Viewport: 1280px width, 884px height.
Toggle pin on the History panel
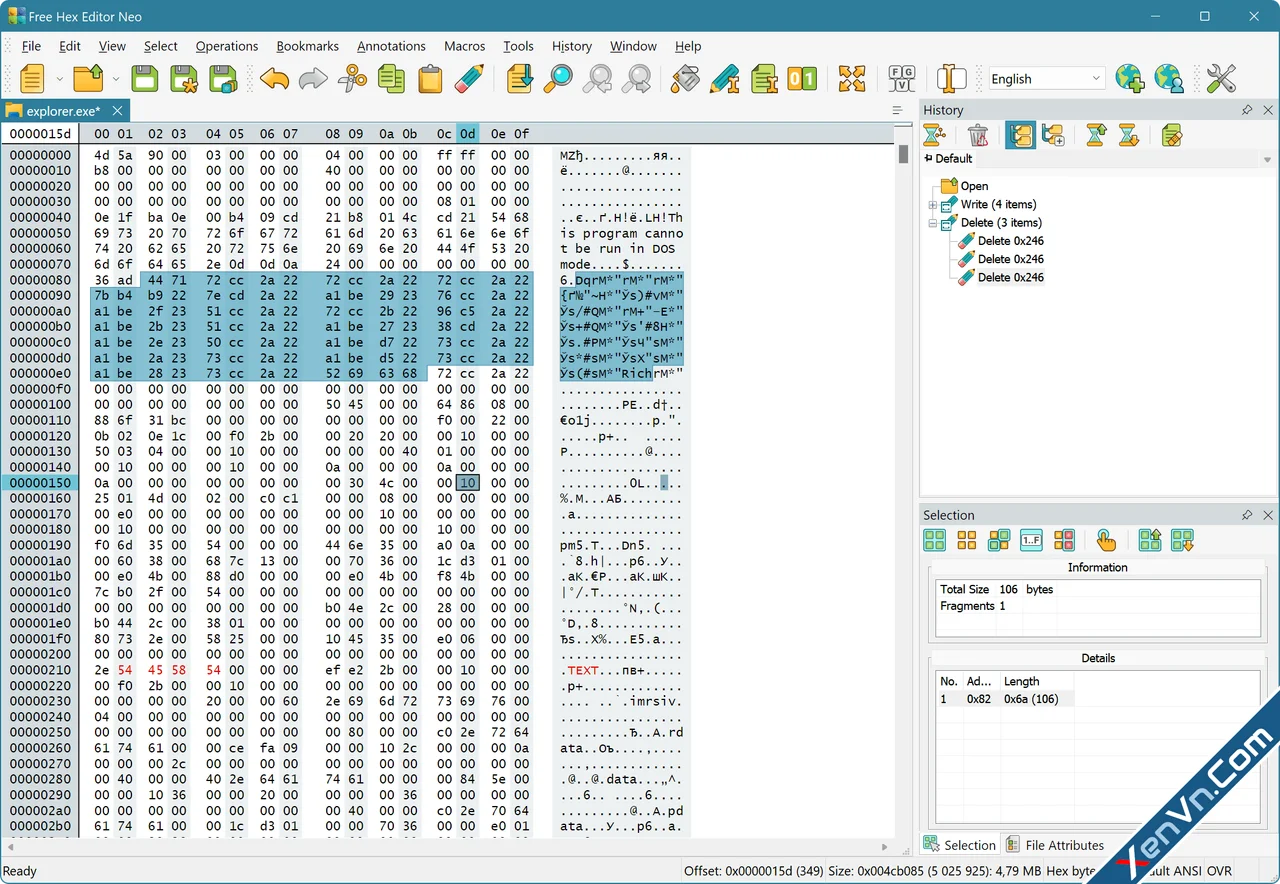point(1247,110)
